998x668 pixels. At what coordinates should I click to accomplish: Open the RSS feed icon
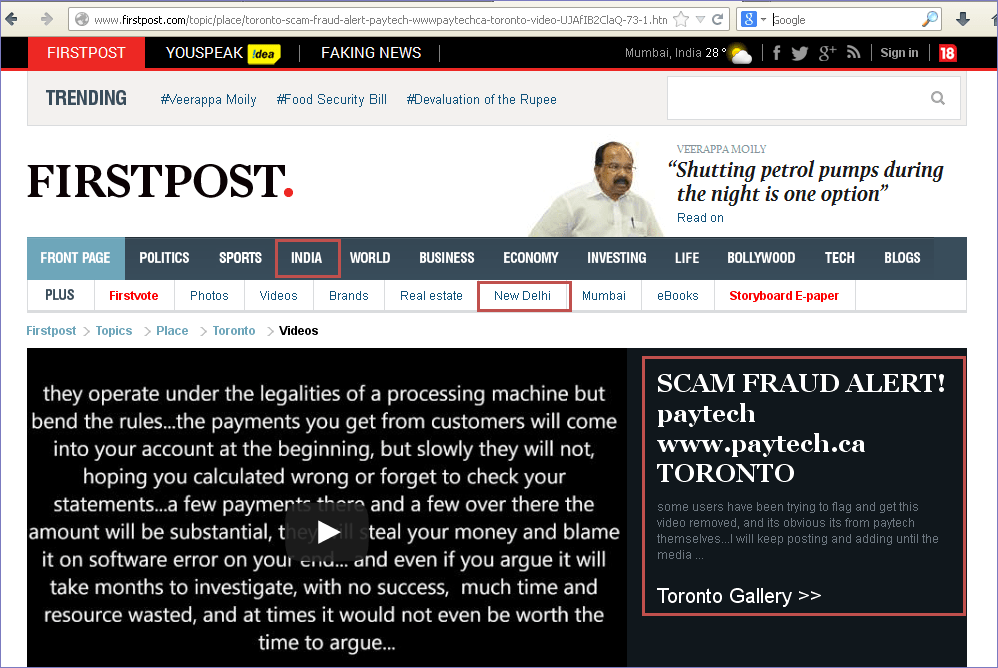point(854,53)
